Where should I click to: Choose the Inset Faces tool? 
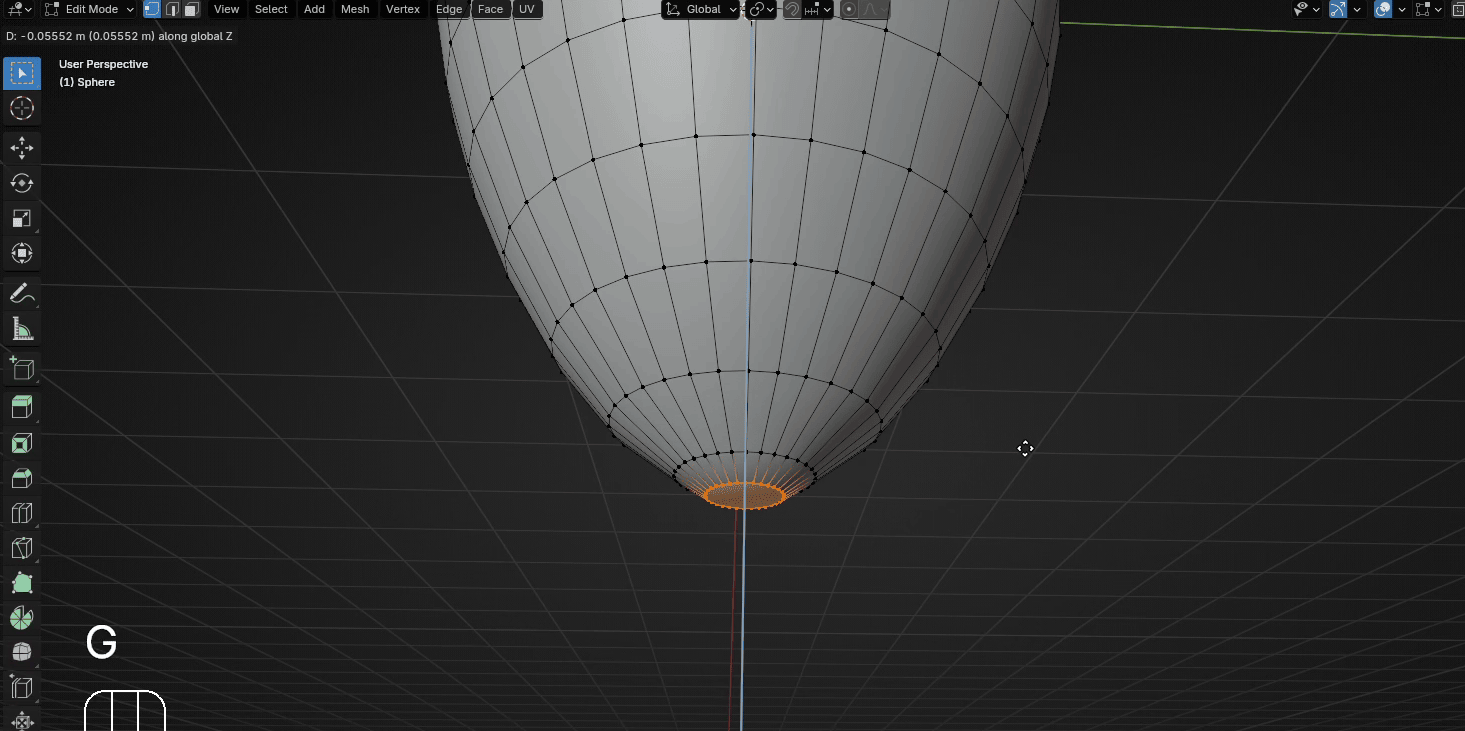click(21, 443)
